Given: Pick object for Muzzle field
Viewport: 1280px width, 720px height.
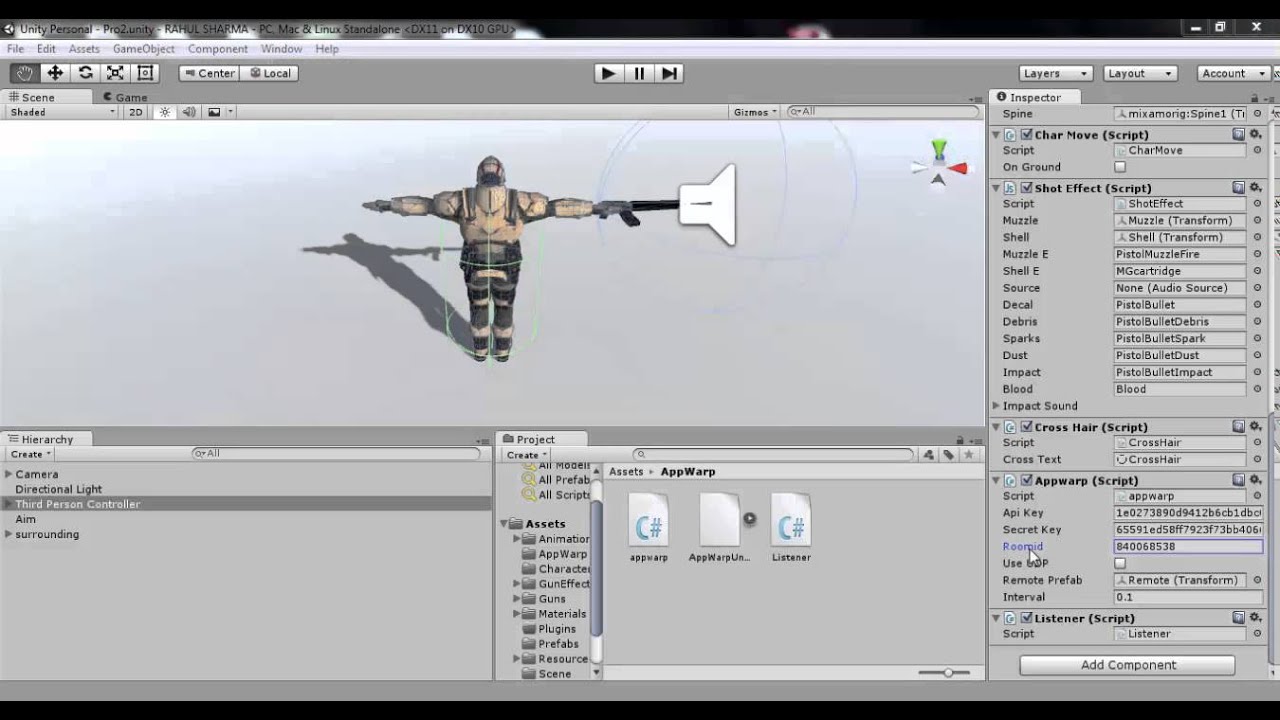Looking at the screenshot, I should point(1257,220).
